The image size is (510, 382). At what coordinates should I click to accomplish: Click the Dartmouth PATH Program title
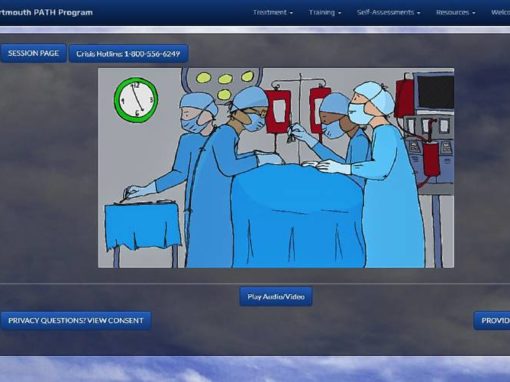tap(46, 13)
